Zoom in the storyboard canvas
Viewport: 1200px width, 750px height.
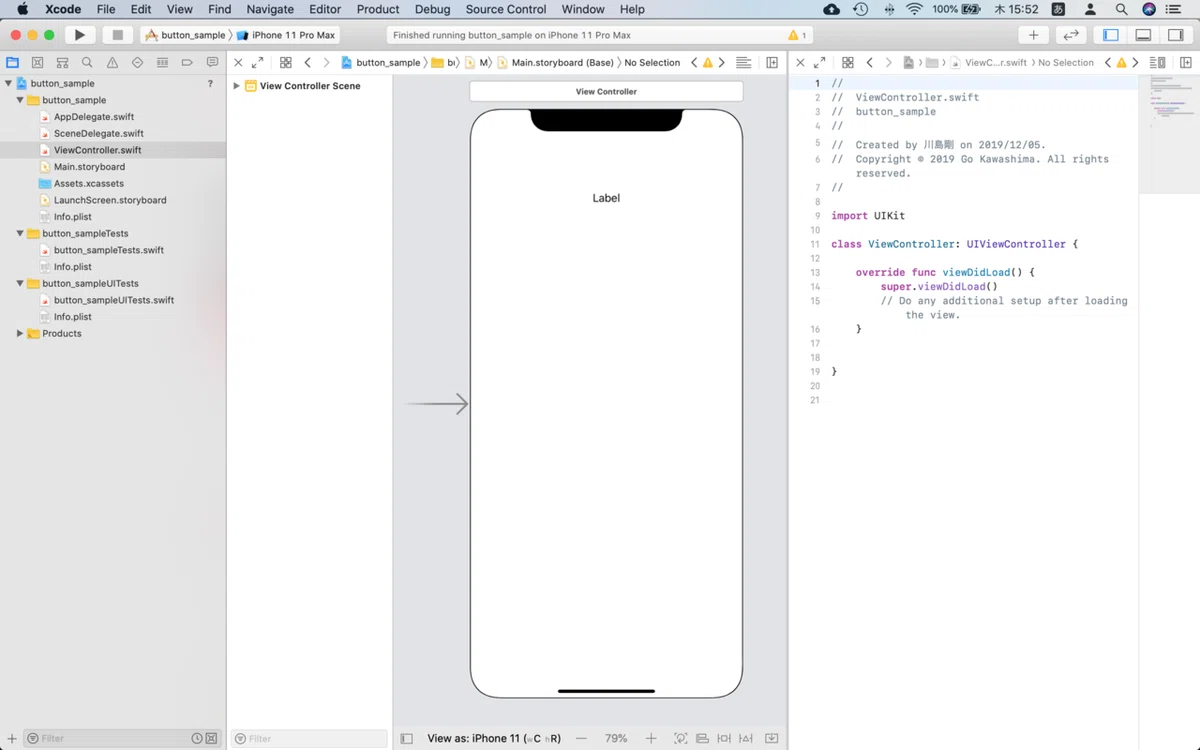(651, 738)
